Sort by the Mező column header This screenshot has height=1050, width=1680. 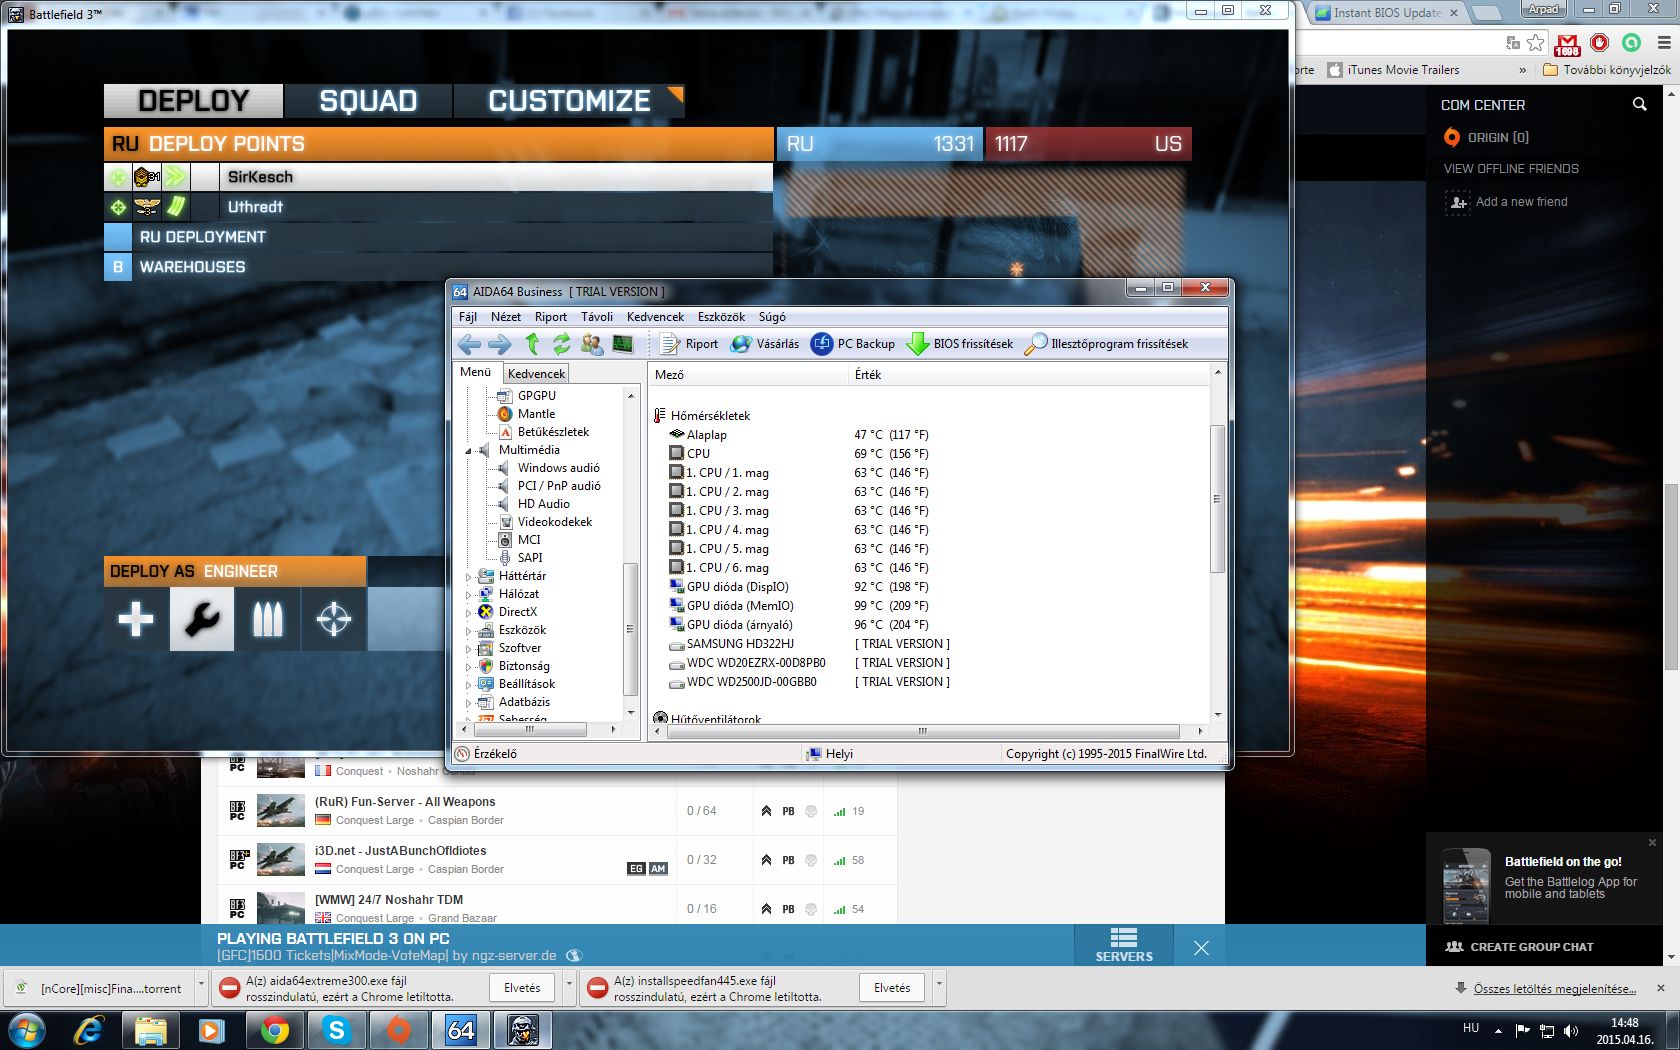tap(748, 375)
